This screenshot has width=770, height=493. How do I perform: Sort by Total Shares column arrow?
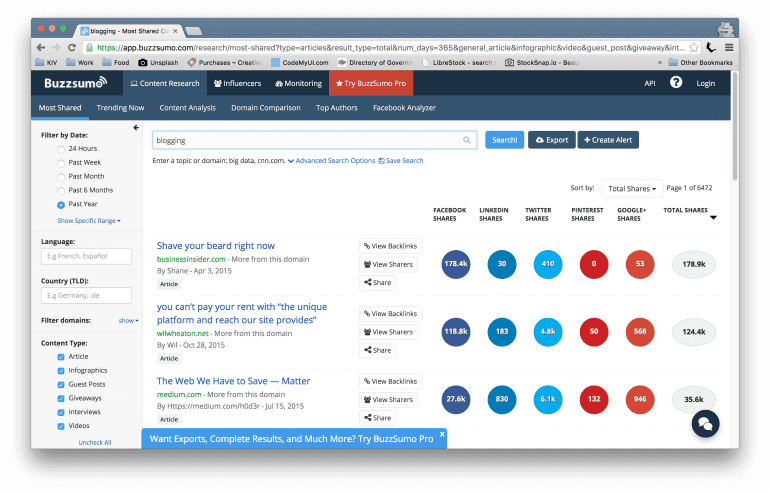point(714,217)
